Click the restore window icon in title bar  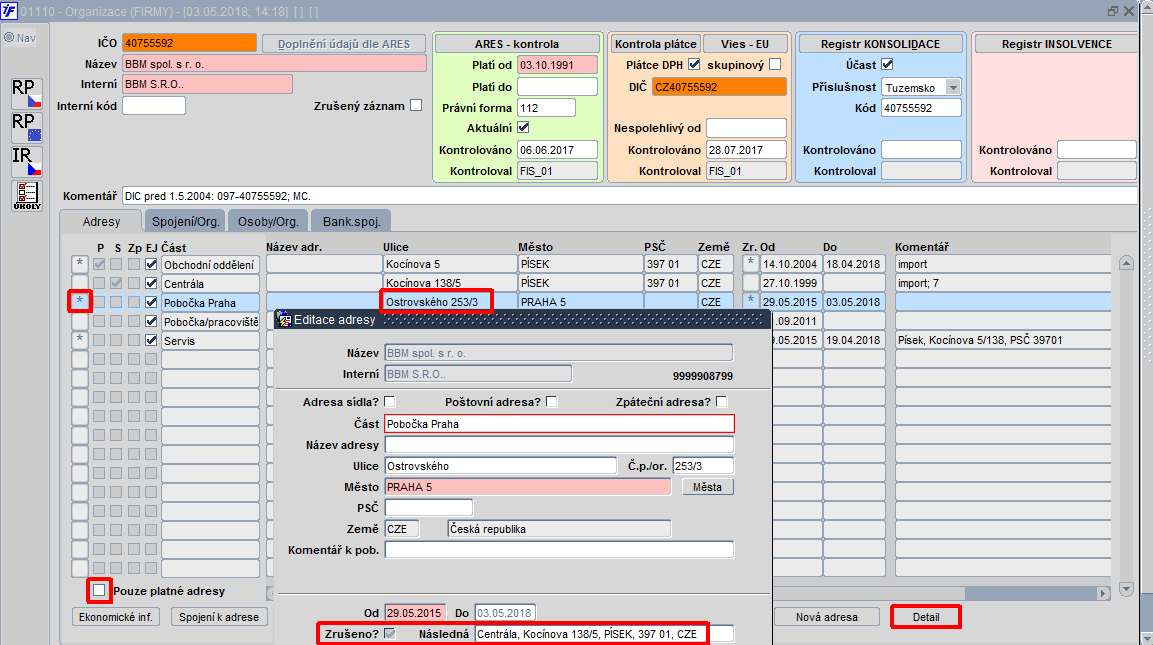click(1113, 11)
